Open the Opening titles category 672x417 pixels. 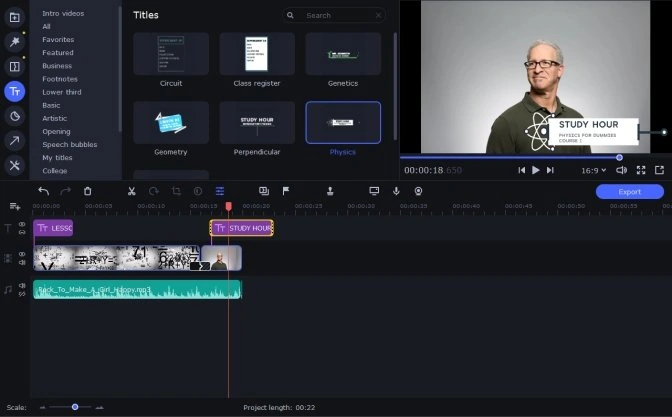pos(56,132)
